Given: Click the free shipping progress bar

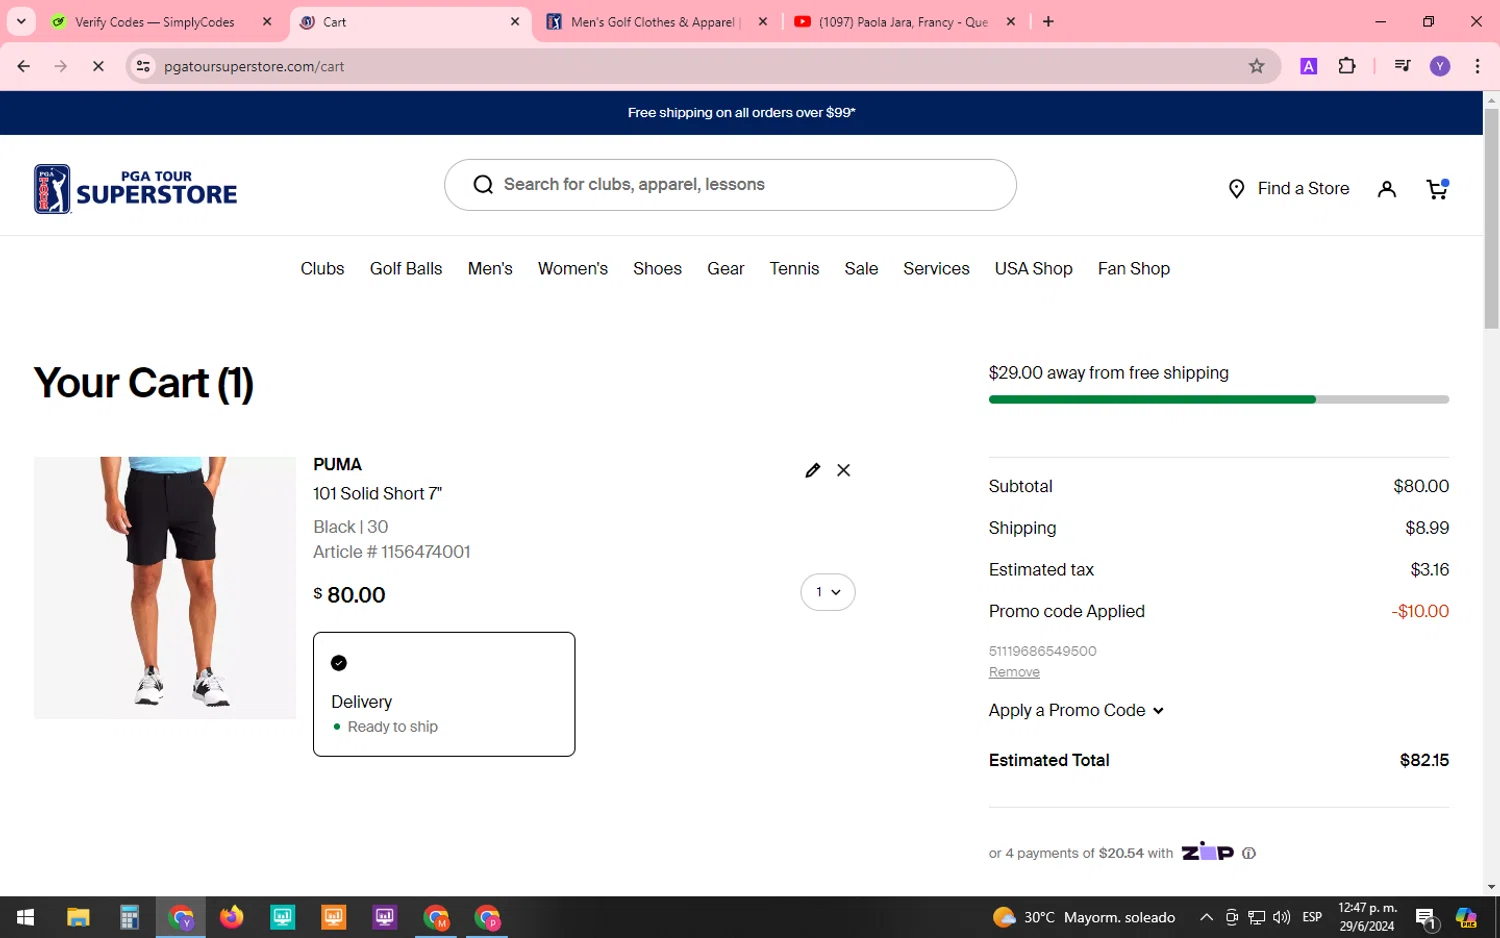Looking at the screenshot, I should (x=1218, y=399).
